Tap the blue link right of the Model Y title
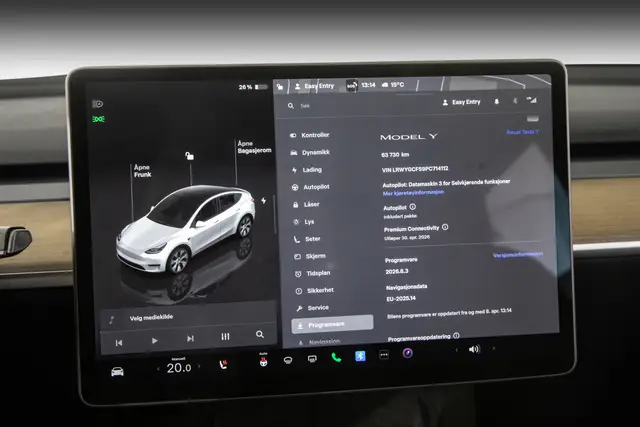 pyautogui.click(x=522, y=132)
